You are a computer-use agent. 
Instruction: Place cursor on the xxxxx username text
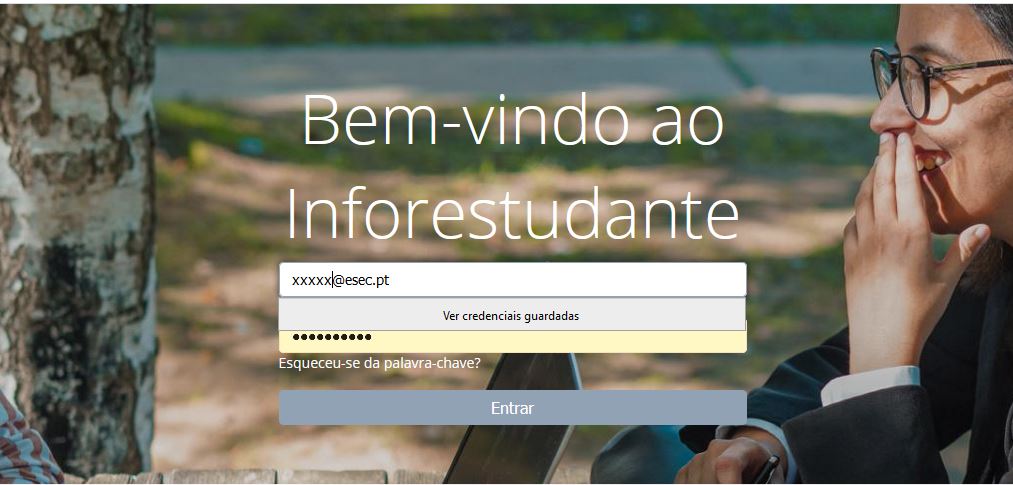click(x=311, y=281)
